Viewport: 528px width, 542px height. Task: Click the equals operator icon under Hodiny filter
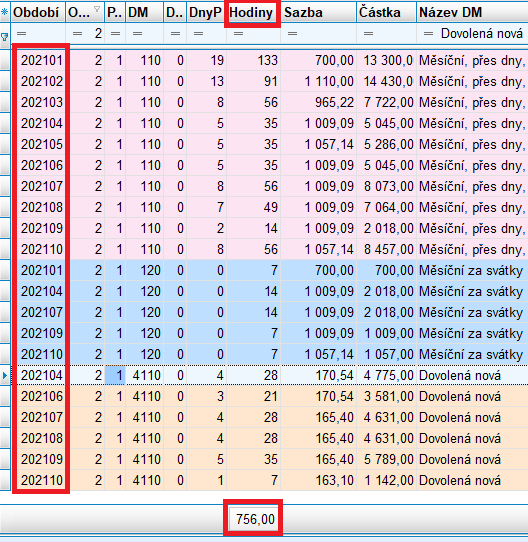[x=238, y=34]
